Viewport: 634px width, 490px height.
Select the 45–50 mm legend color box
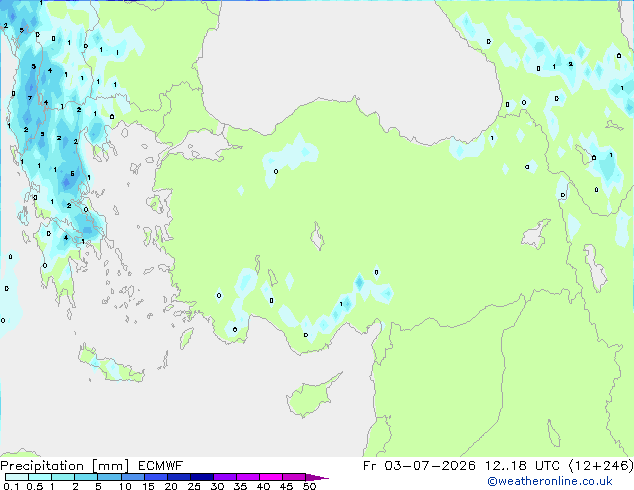click(x=294, y=477)
